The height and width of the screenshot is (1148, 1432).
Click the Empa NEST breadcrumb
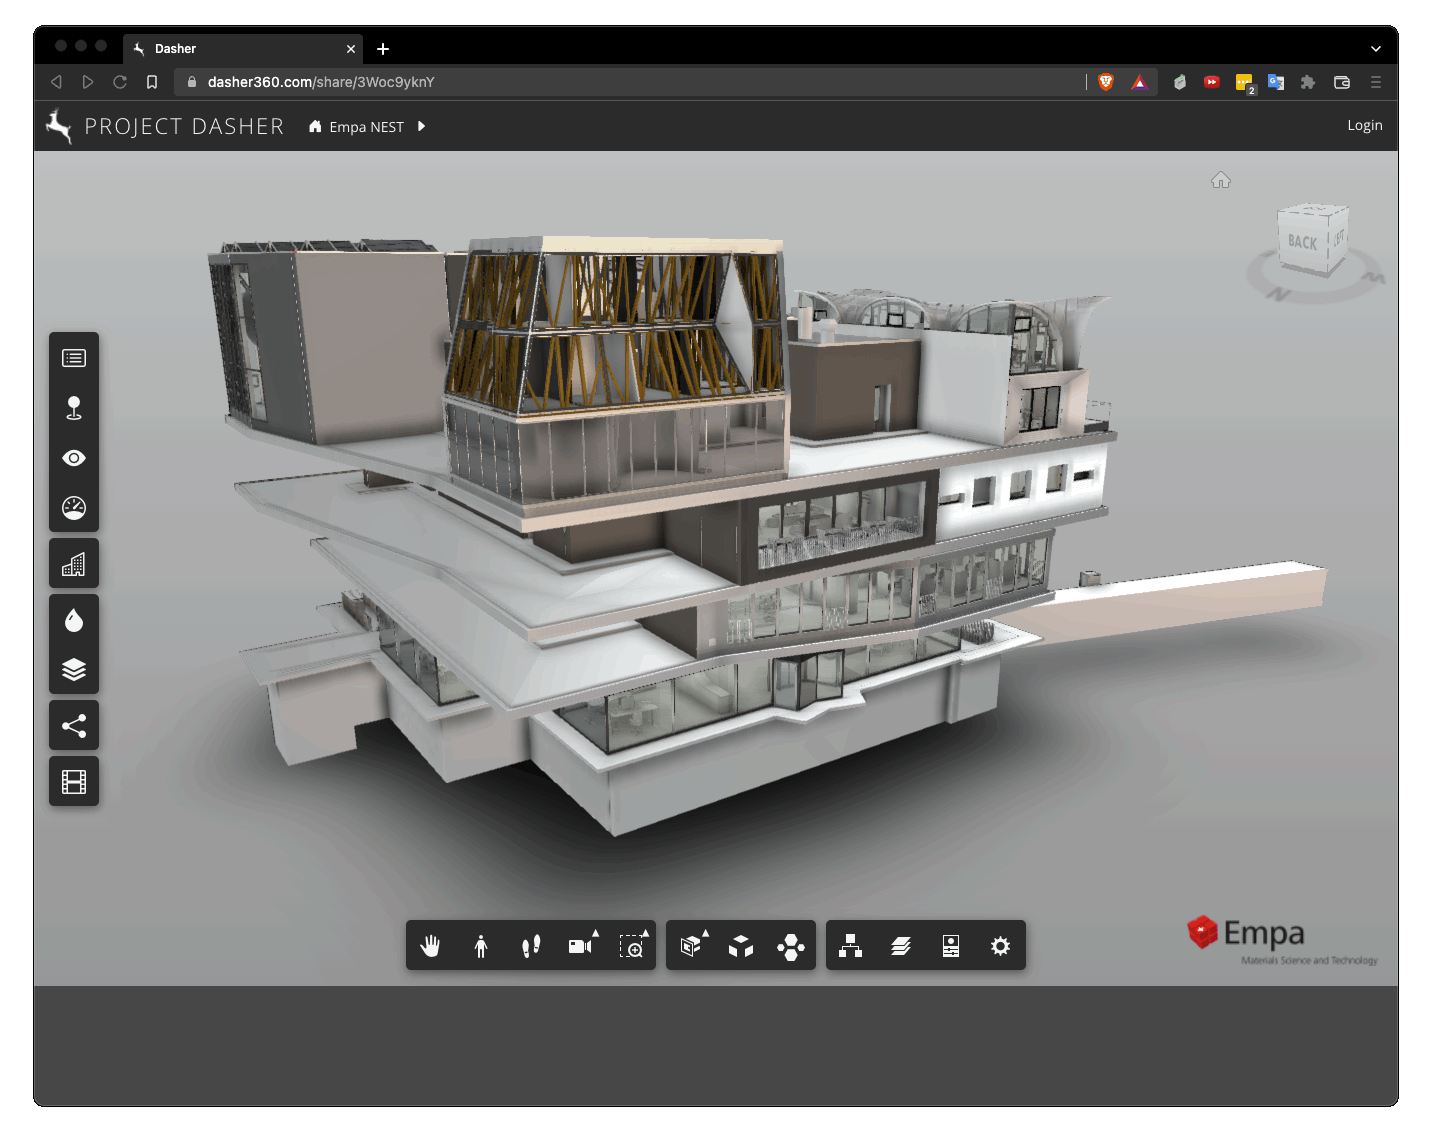(366, 127)
